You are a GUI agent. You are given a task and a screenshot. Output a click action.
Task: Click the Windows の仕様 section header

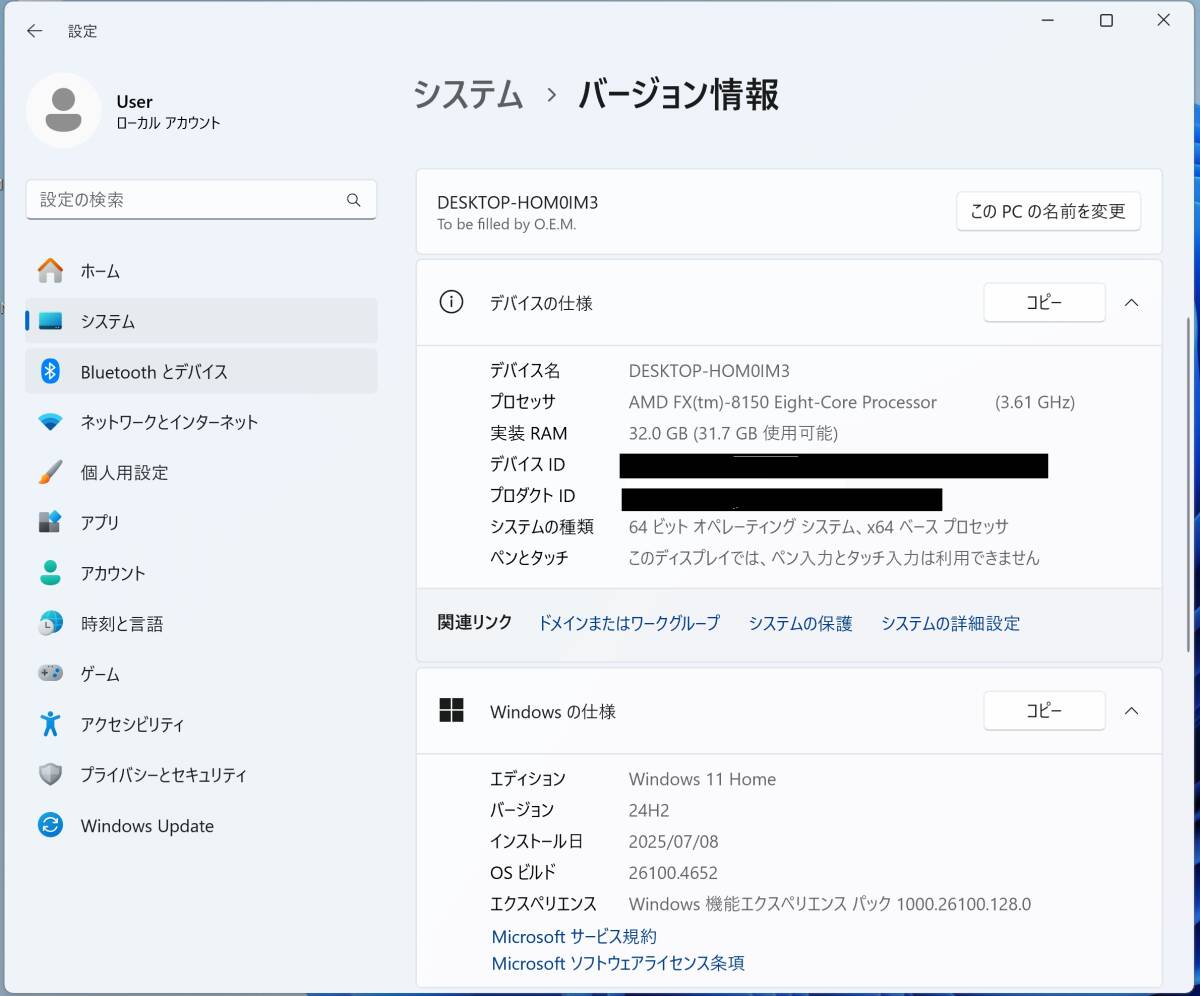click(789, 711)
